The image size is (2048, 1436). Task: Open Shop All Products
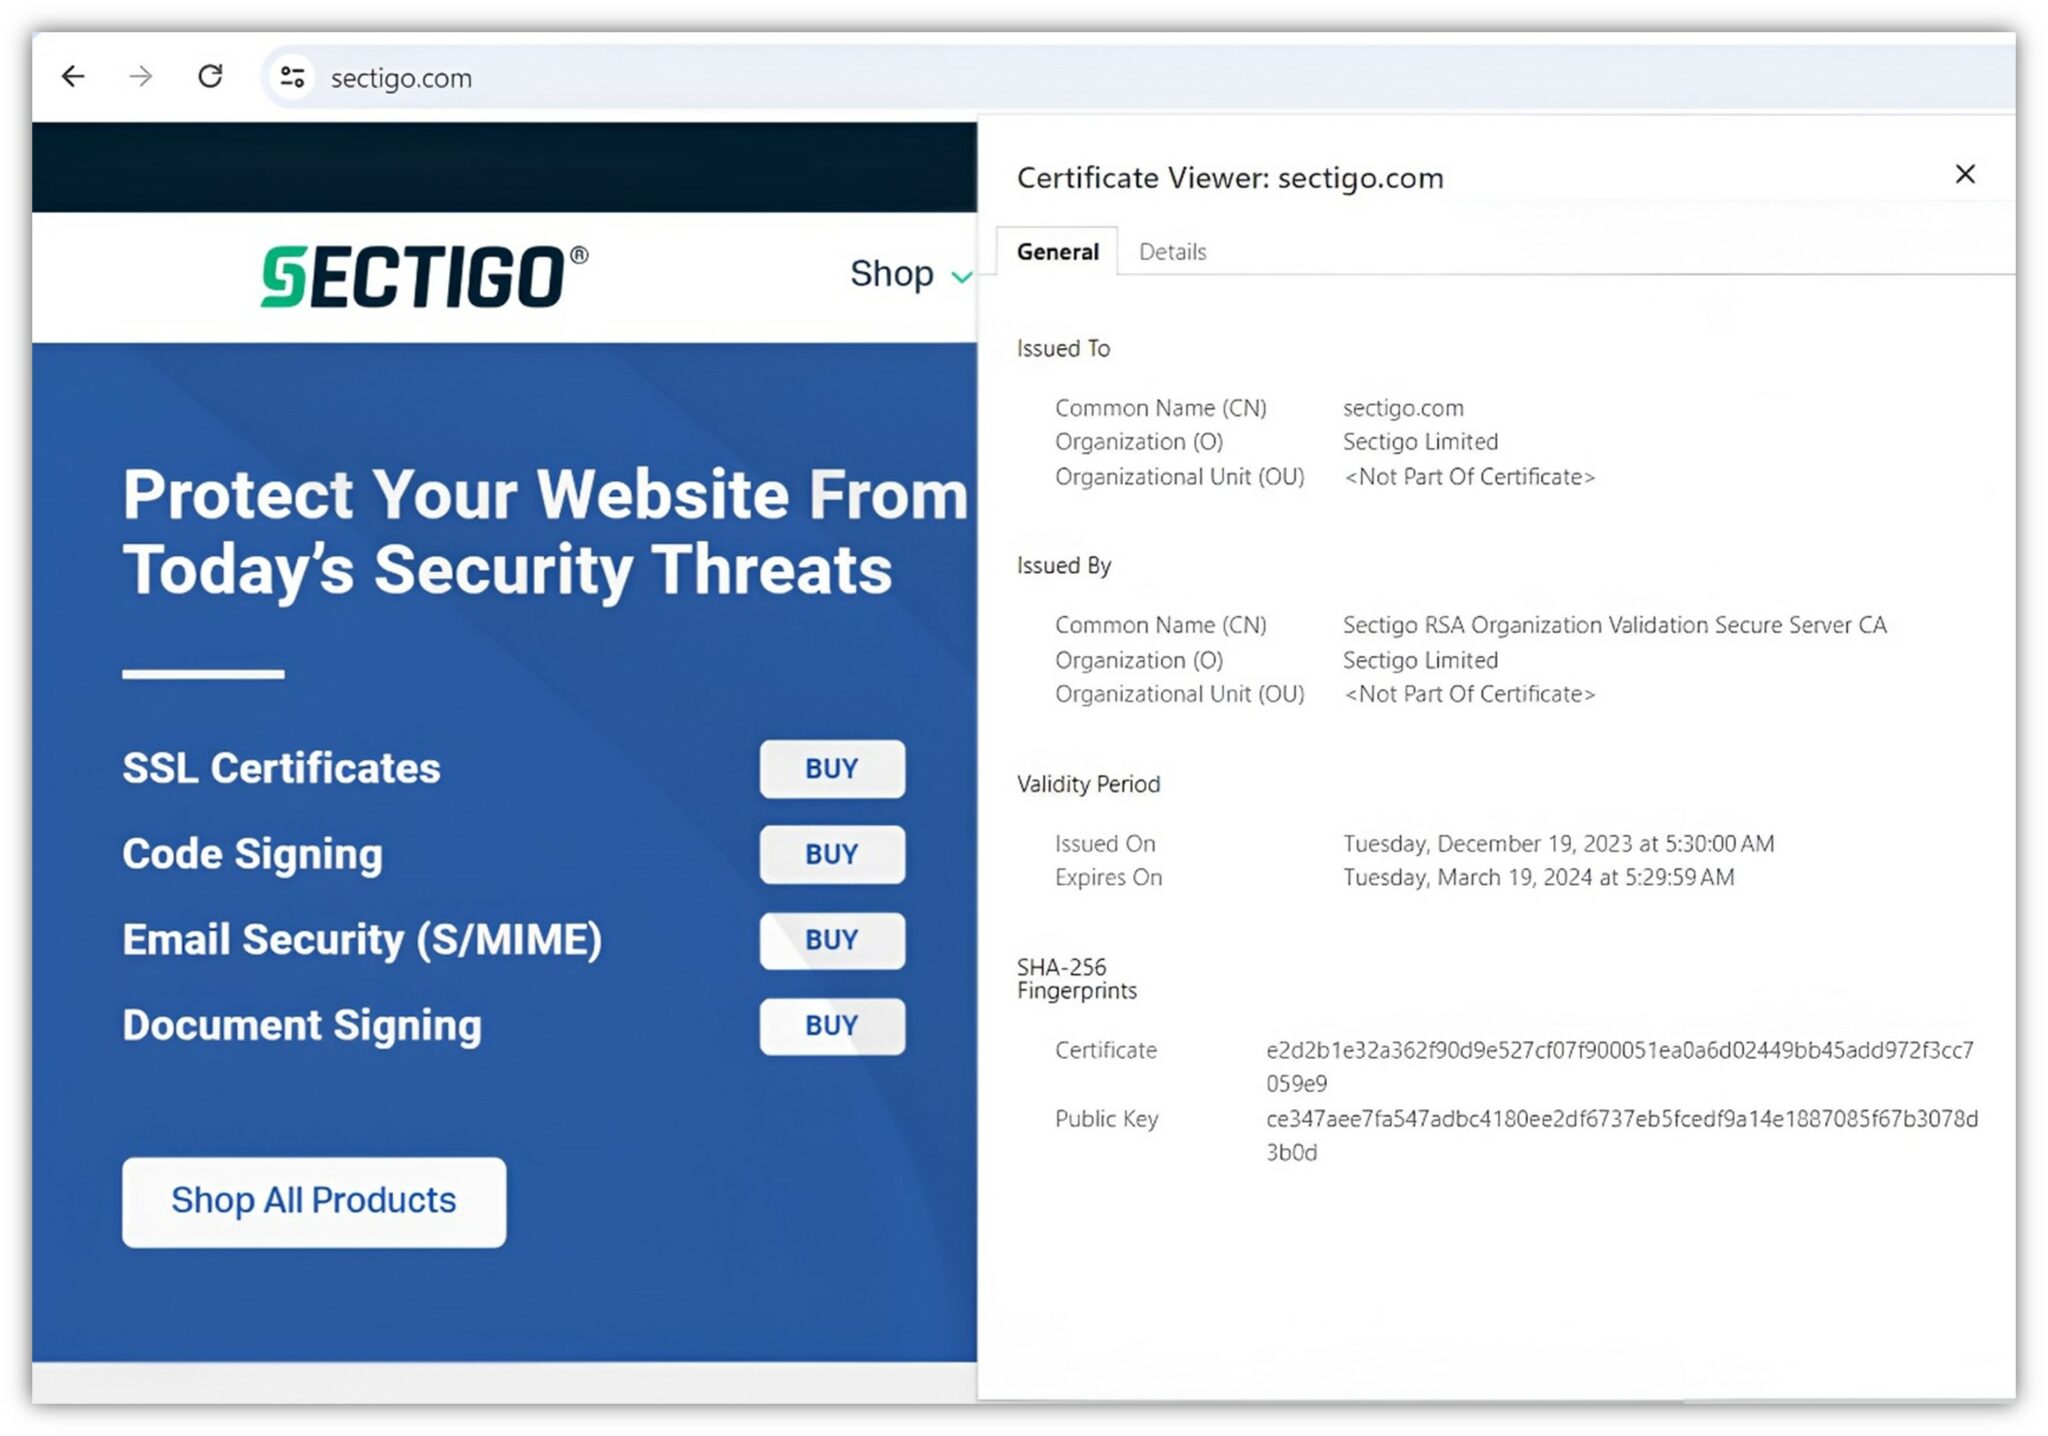coord(313,1201)
